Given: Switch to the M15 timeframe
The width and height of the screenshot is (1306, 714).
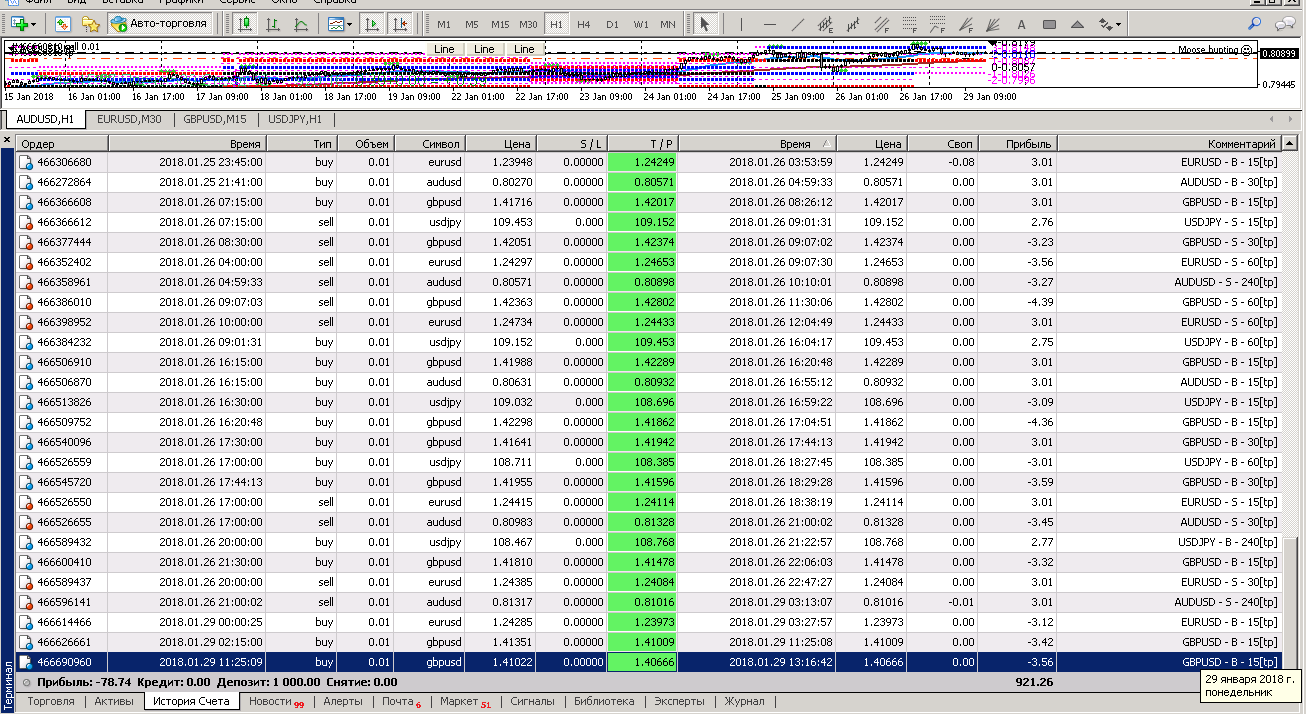Looking at the screenshot, I should pos(500,23).
